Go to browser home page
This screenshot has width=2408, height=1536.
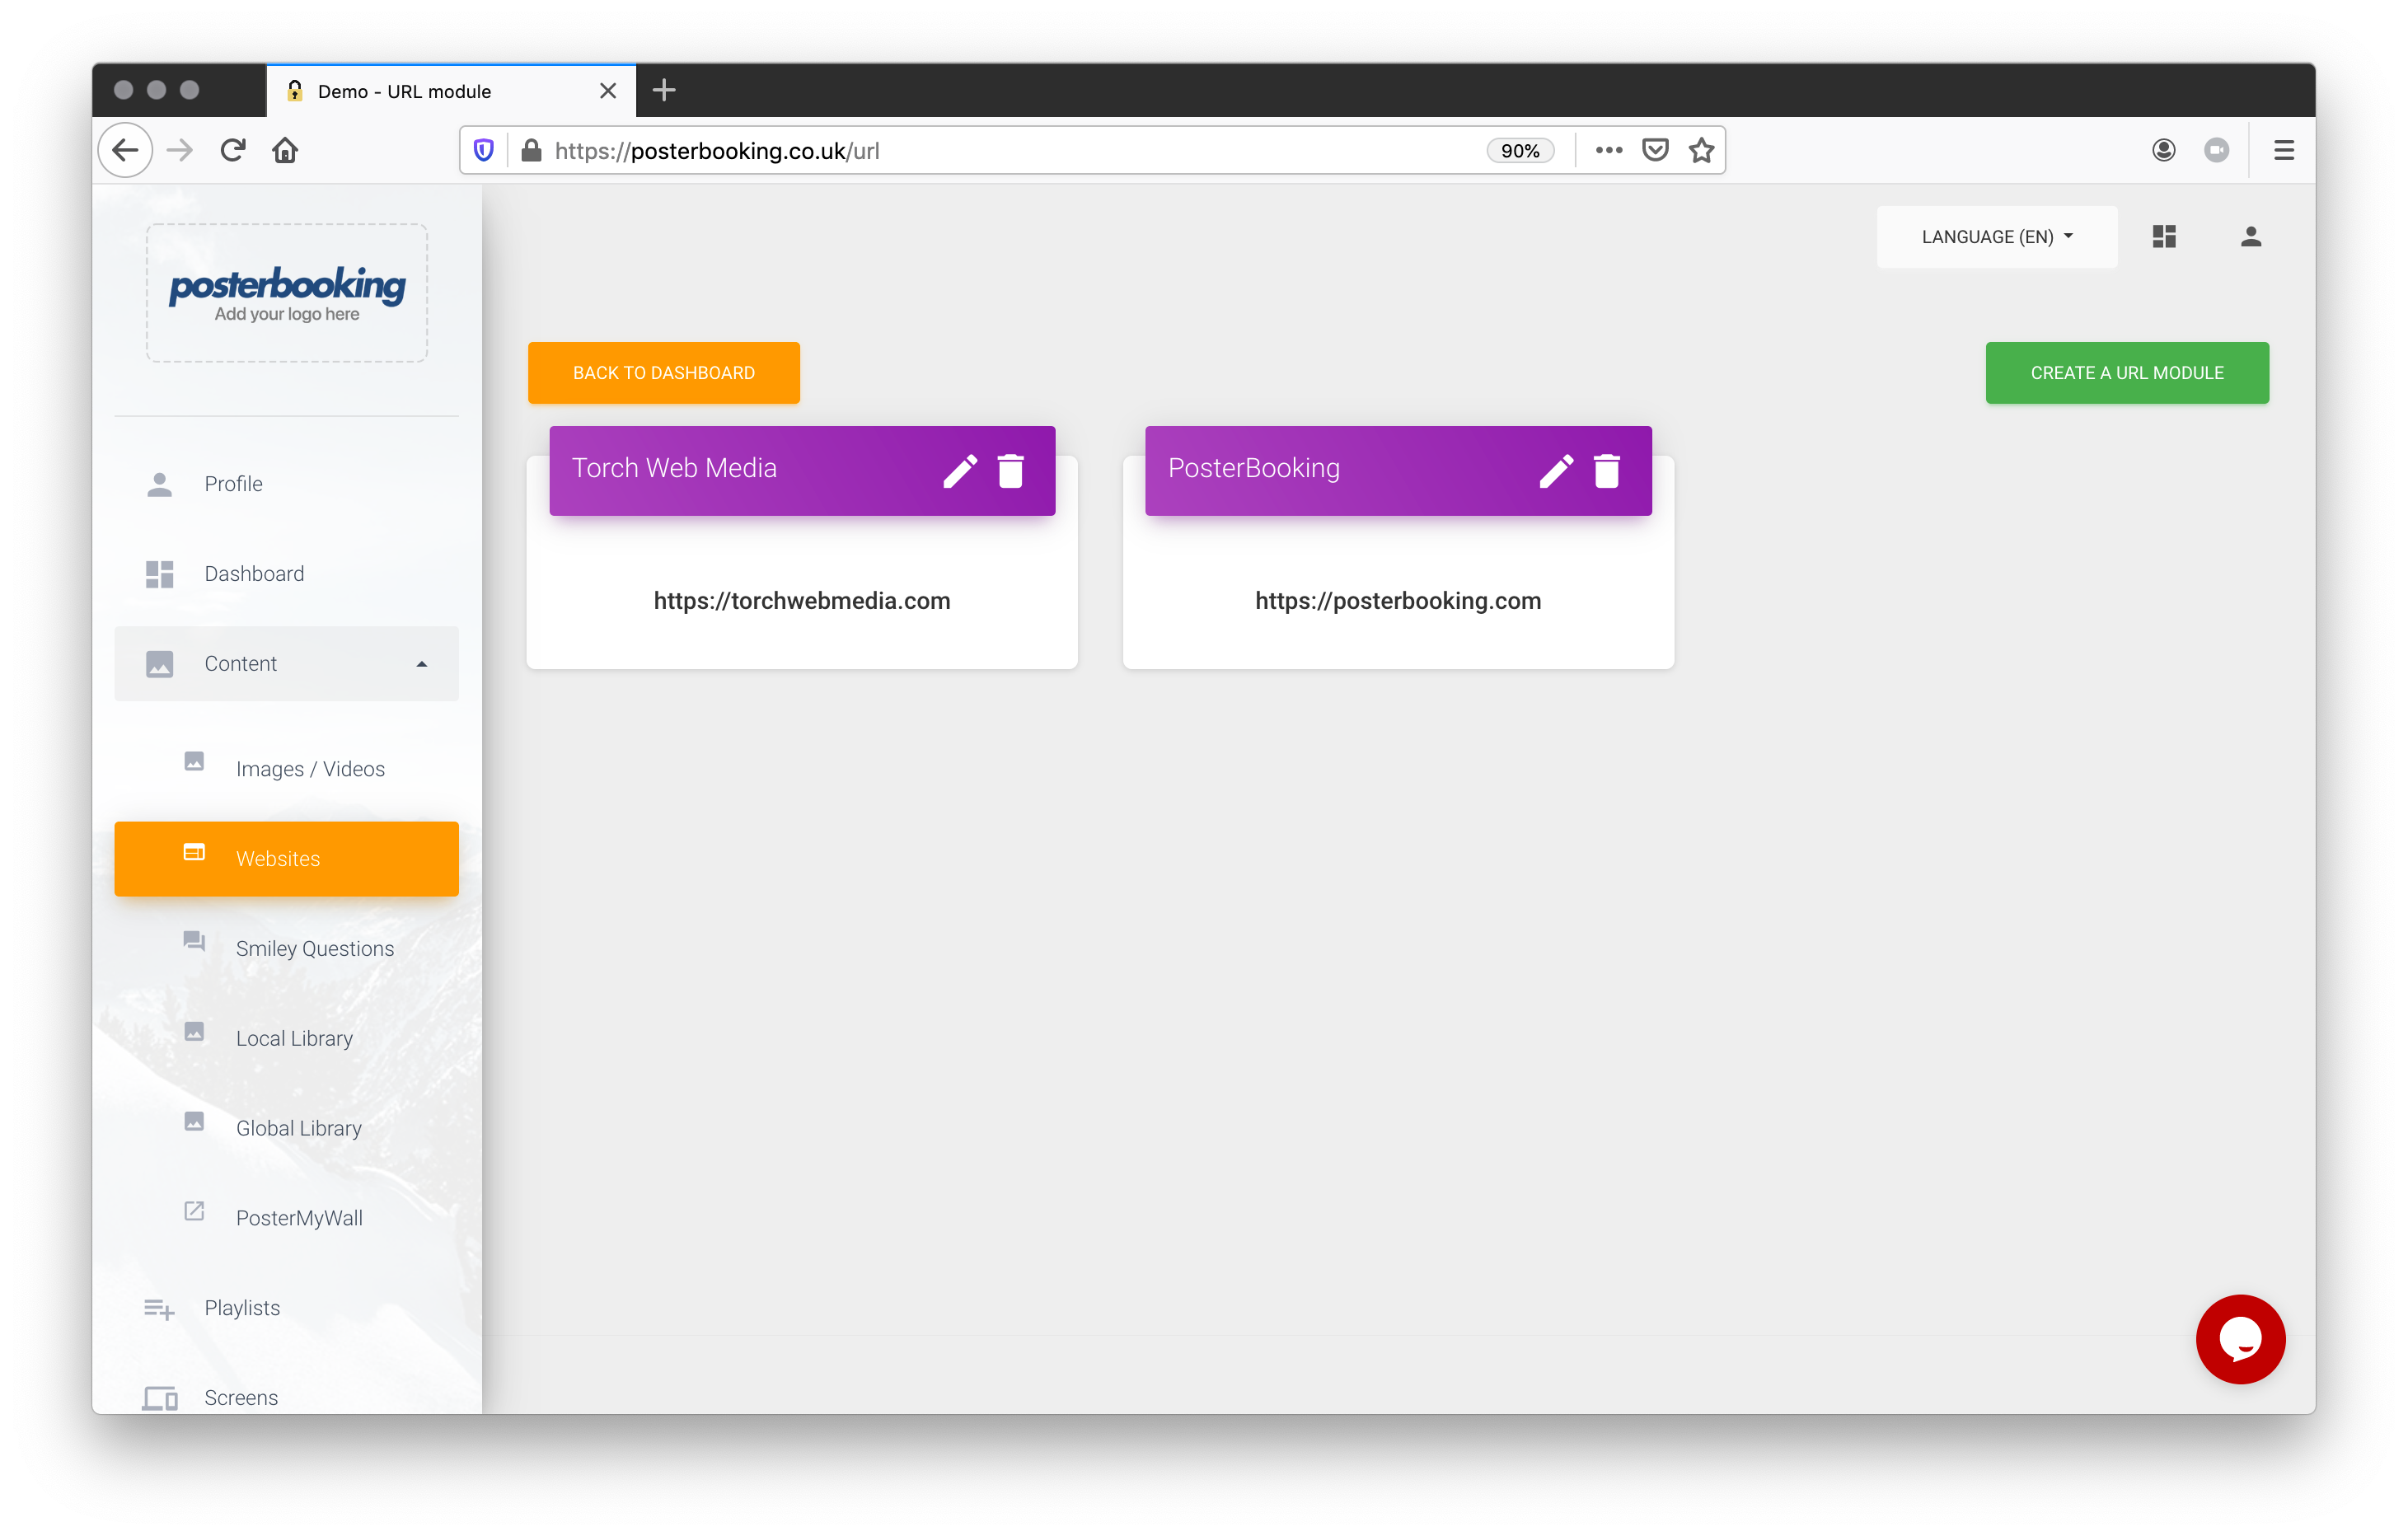point(285,150)
